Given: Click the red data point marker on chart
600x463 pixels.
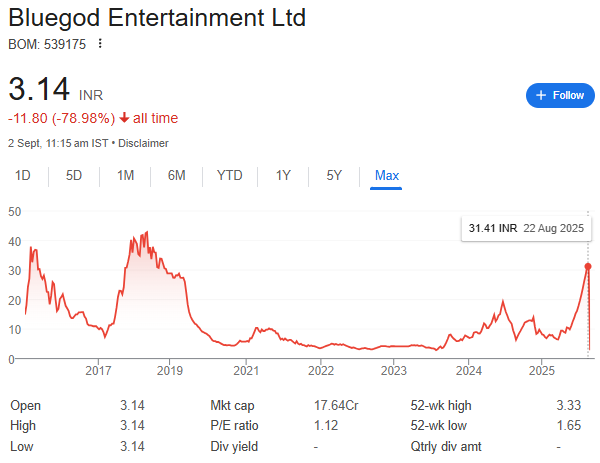Looking at the screenshot, I should pos(589,266).
